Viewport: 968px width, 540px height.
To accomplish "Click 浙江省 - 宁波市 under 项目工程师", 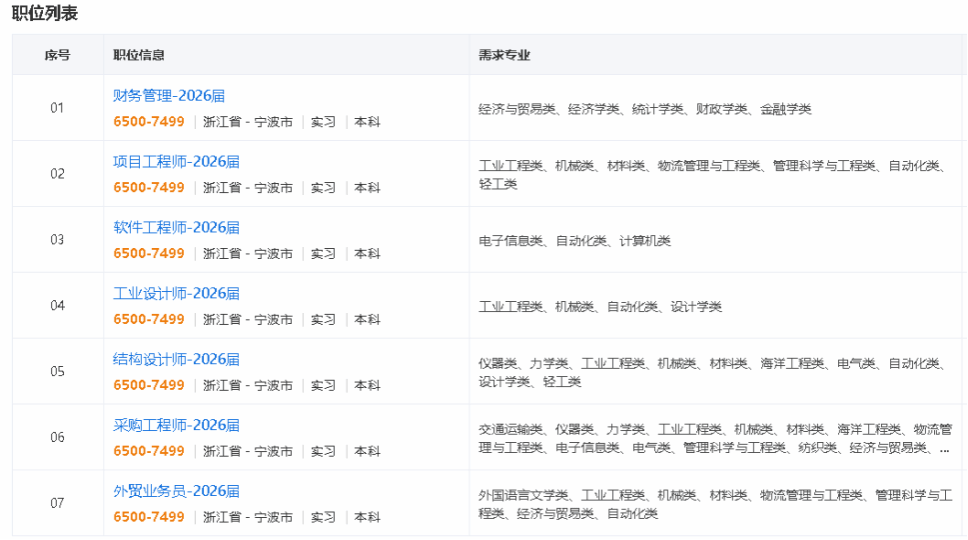I will click(248, 188).
